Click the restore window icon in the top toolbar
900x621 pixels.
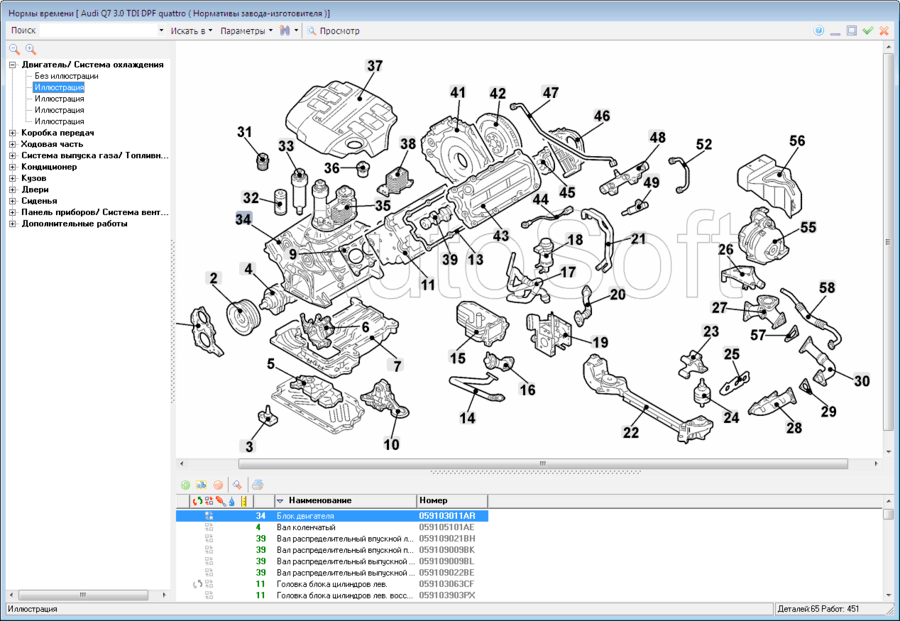[x=852, y=30]
